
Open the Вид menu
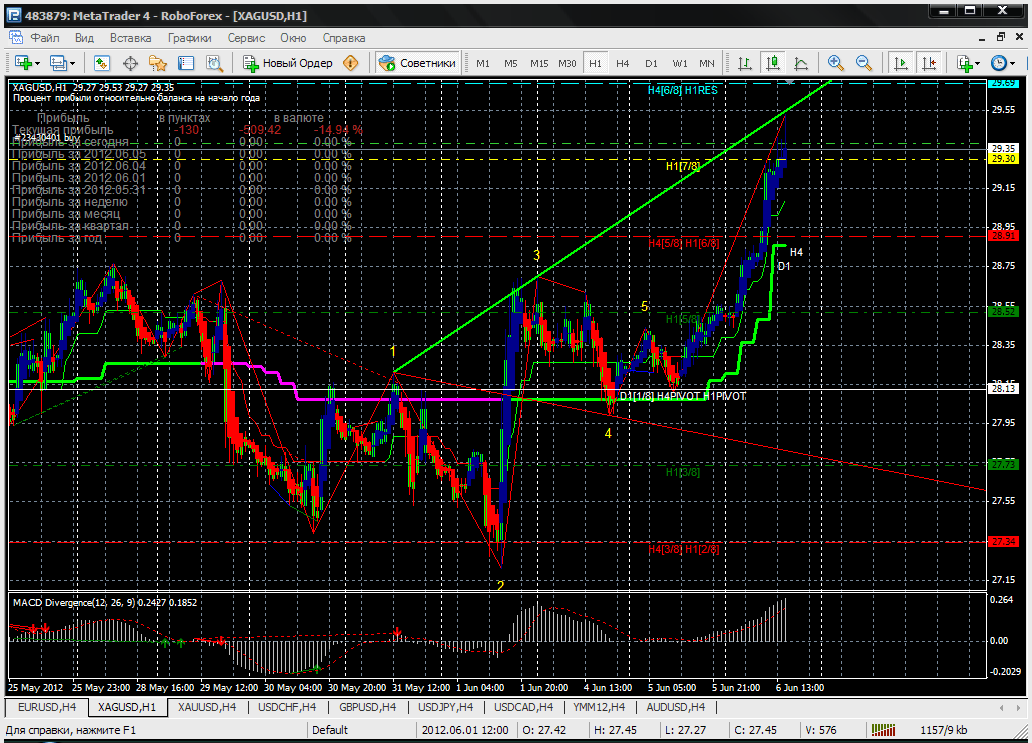(84, 38)
